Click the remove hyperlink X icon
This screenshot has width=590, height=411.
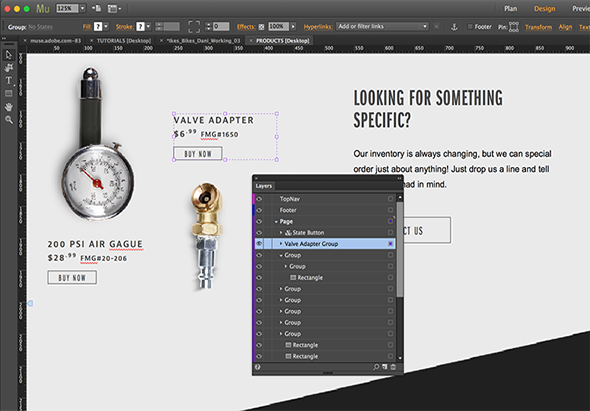coord(436,26)
